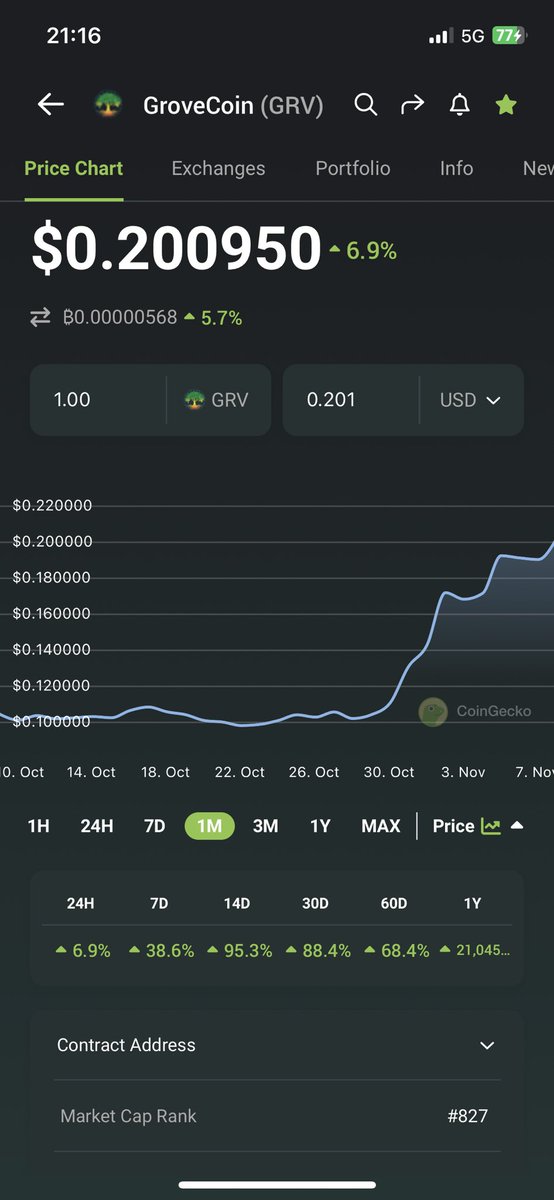Select the 1Y chart range

[x=320, y=826]
